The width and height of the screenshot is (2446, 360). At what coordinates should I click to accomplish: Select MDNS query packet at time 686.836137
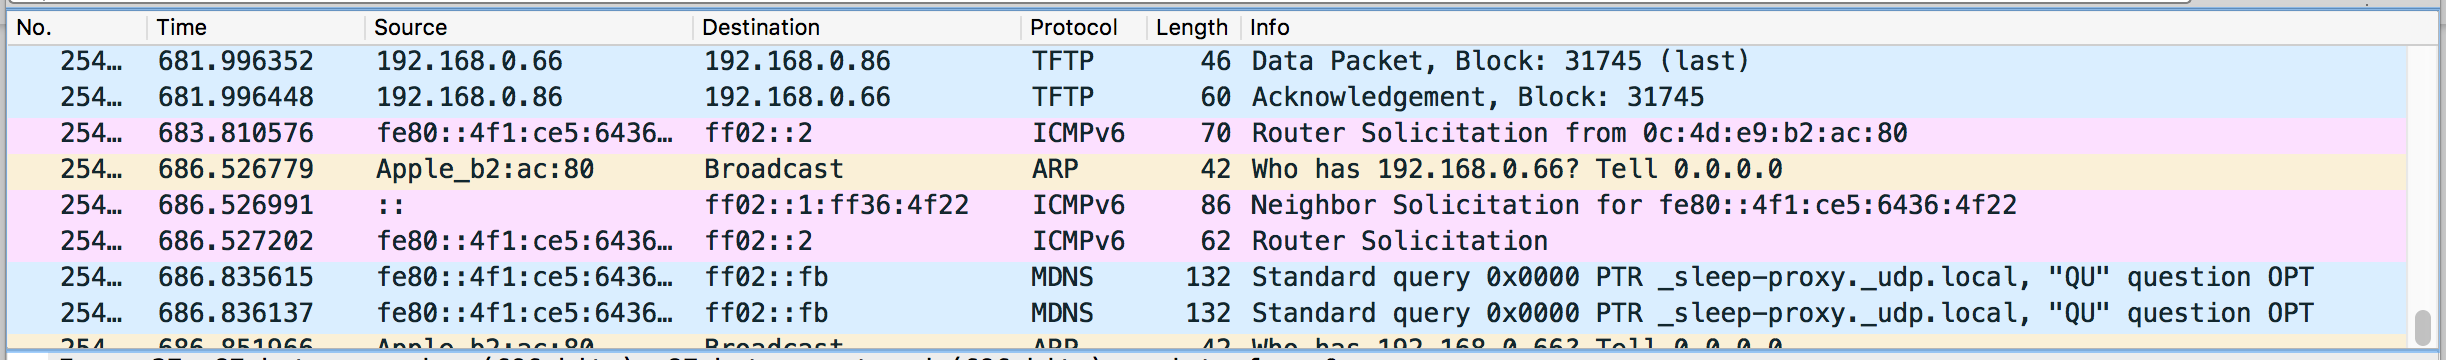(1207, 313)
